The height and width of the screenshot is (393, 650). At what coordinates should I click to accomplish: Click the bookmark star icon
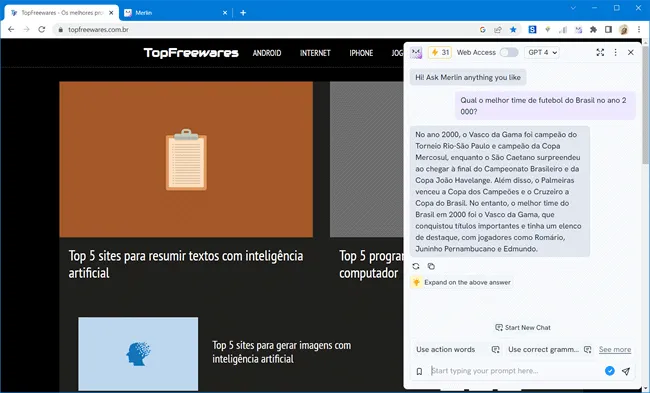coord(513,29)
